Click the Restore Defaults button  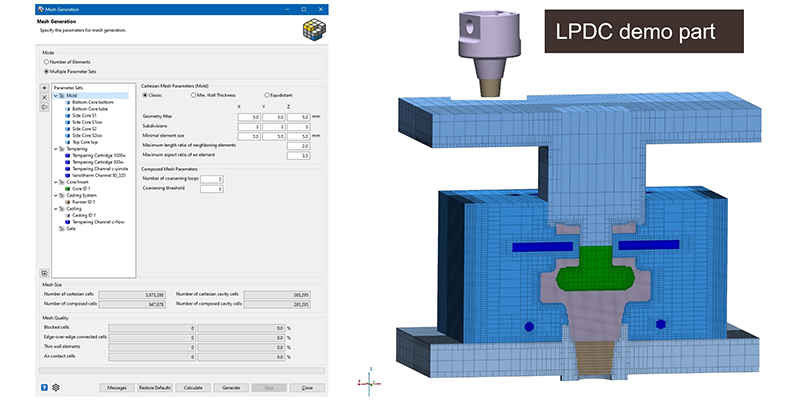tap(153, 387)
